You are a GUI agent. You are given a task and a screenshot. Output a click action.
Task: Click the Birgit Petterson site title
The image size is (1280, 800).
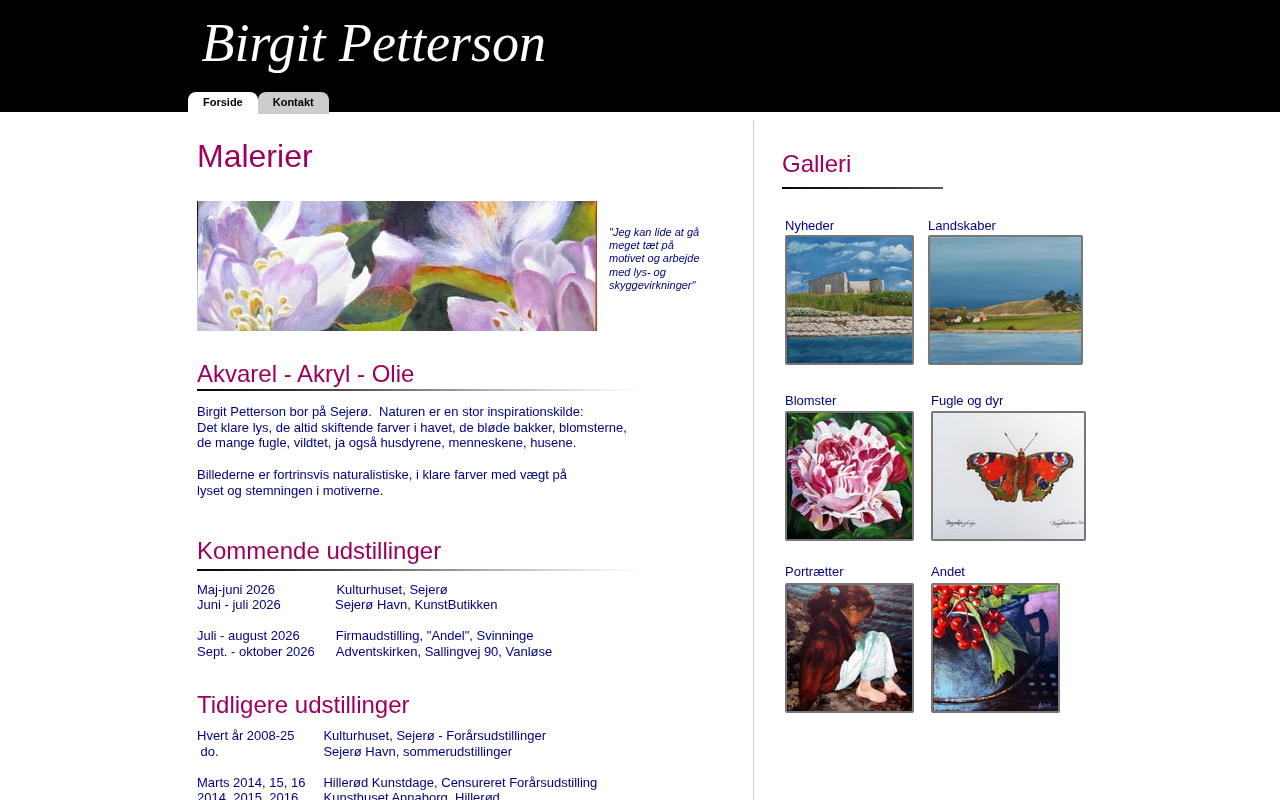[374, 43]
